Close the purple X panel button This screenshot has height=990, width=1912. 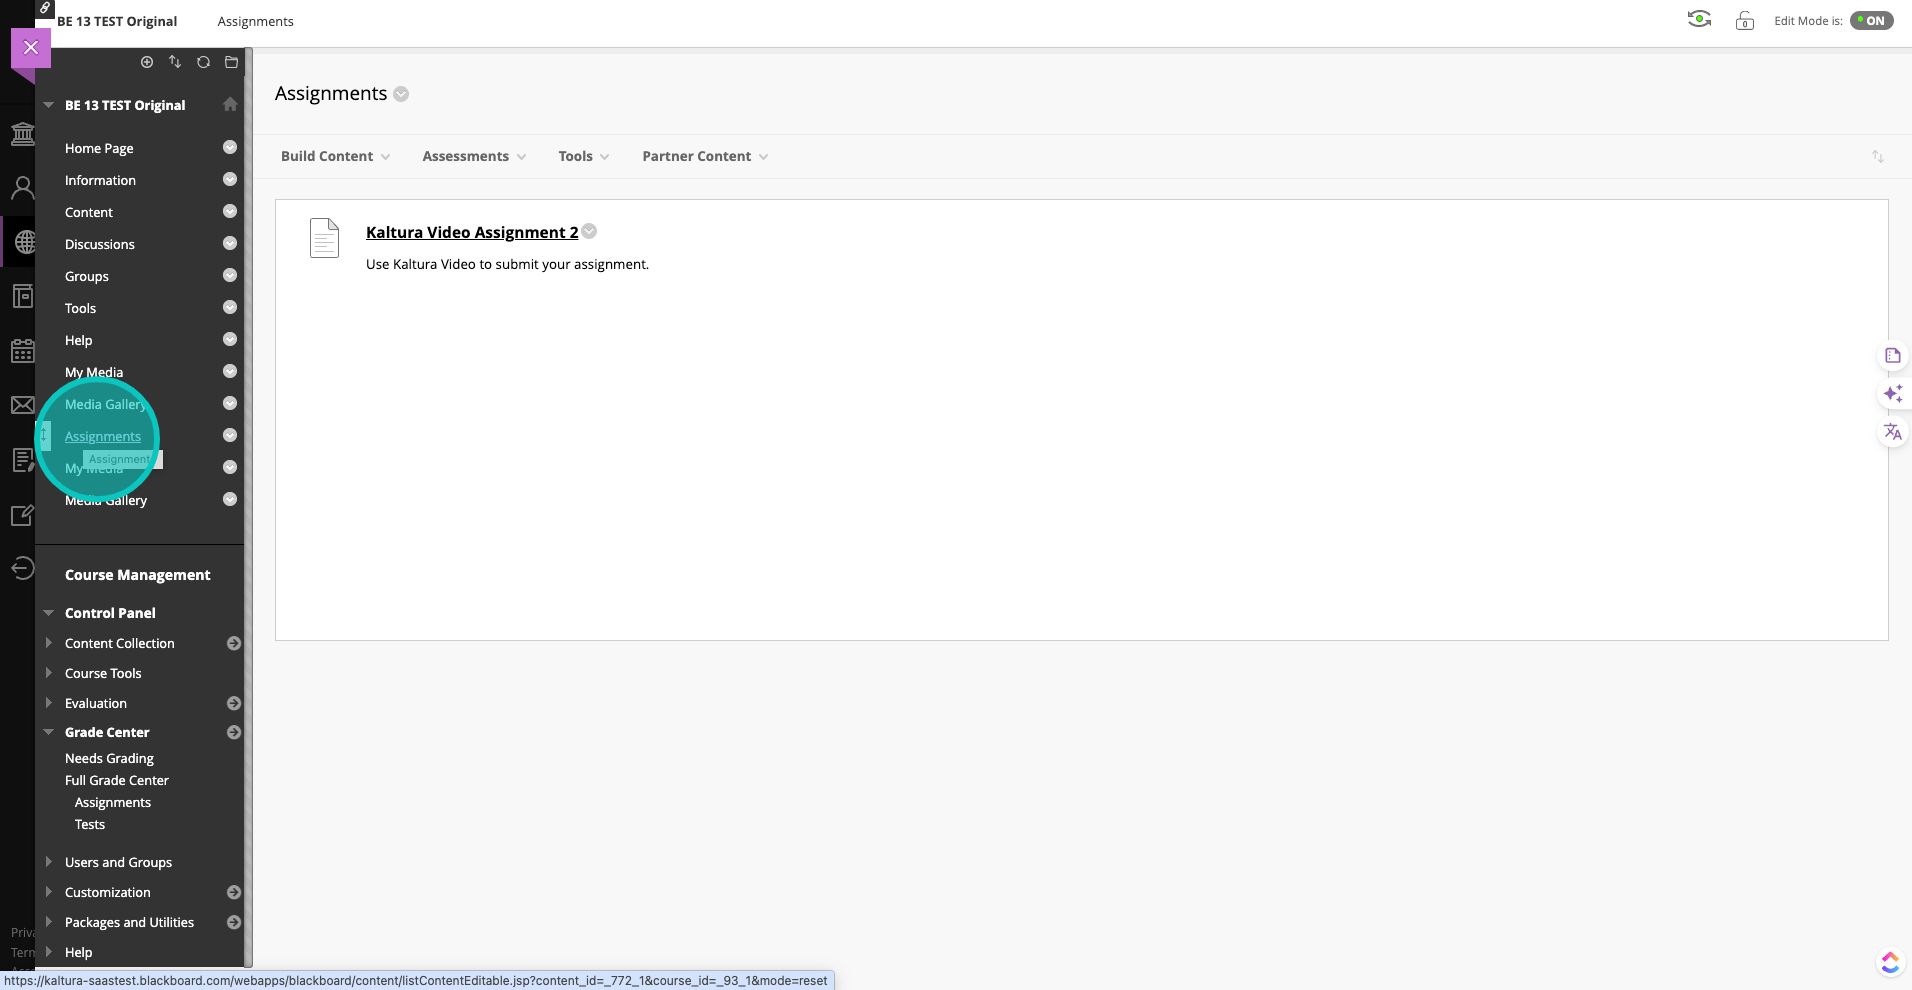coord(31,47)
